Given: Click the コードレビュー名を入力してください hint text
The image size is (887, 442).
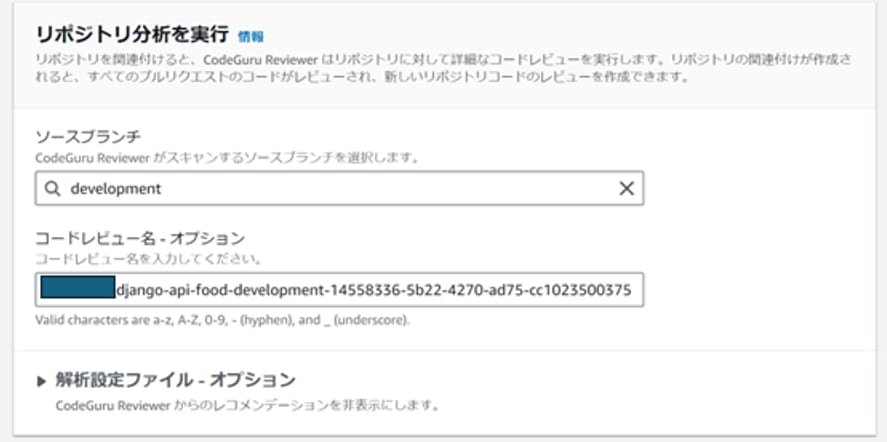Looking at the screenshot, I should coord(148,259).
